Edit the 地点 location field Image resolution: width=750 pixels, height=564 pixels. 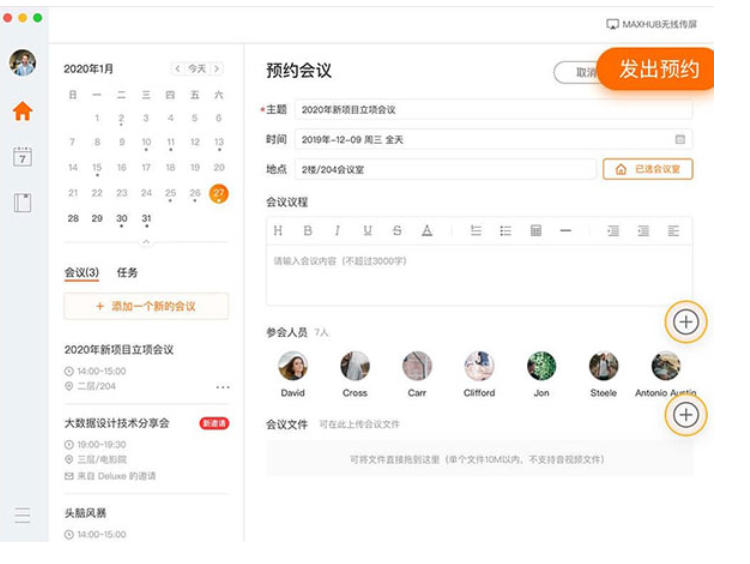tap(445, 169)
